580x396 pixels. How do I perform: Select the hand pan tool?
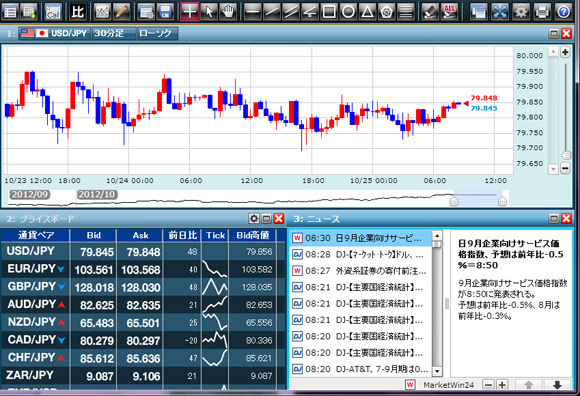(x=228, y=11)
